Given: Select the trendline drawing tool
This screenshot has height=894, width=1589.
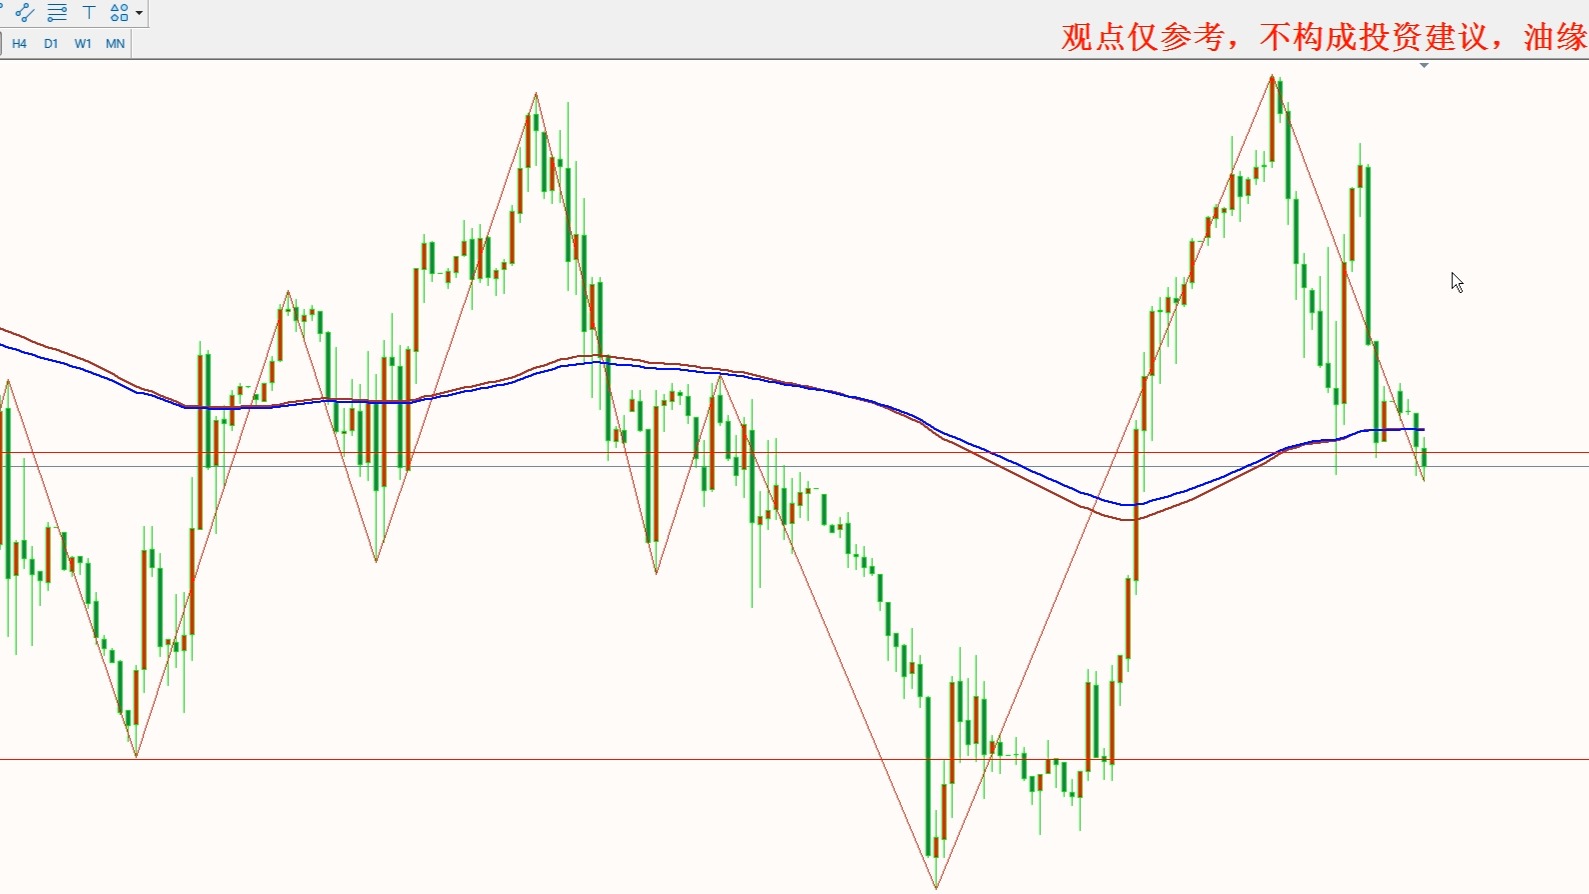Looking at the screenshot, I should pyautogui.click(x=25, y=13).
